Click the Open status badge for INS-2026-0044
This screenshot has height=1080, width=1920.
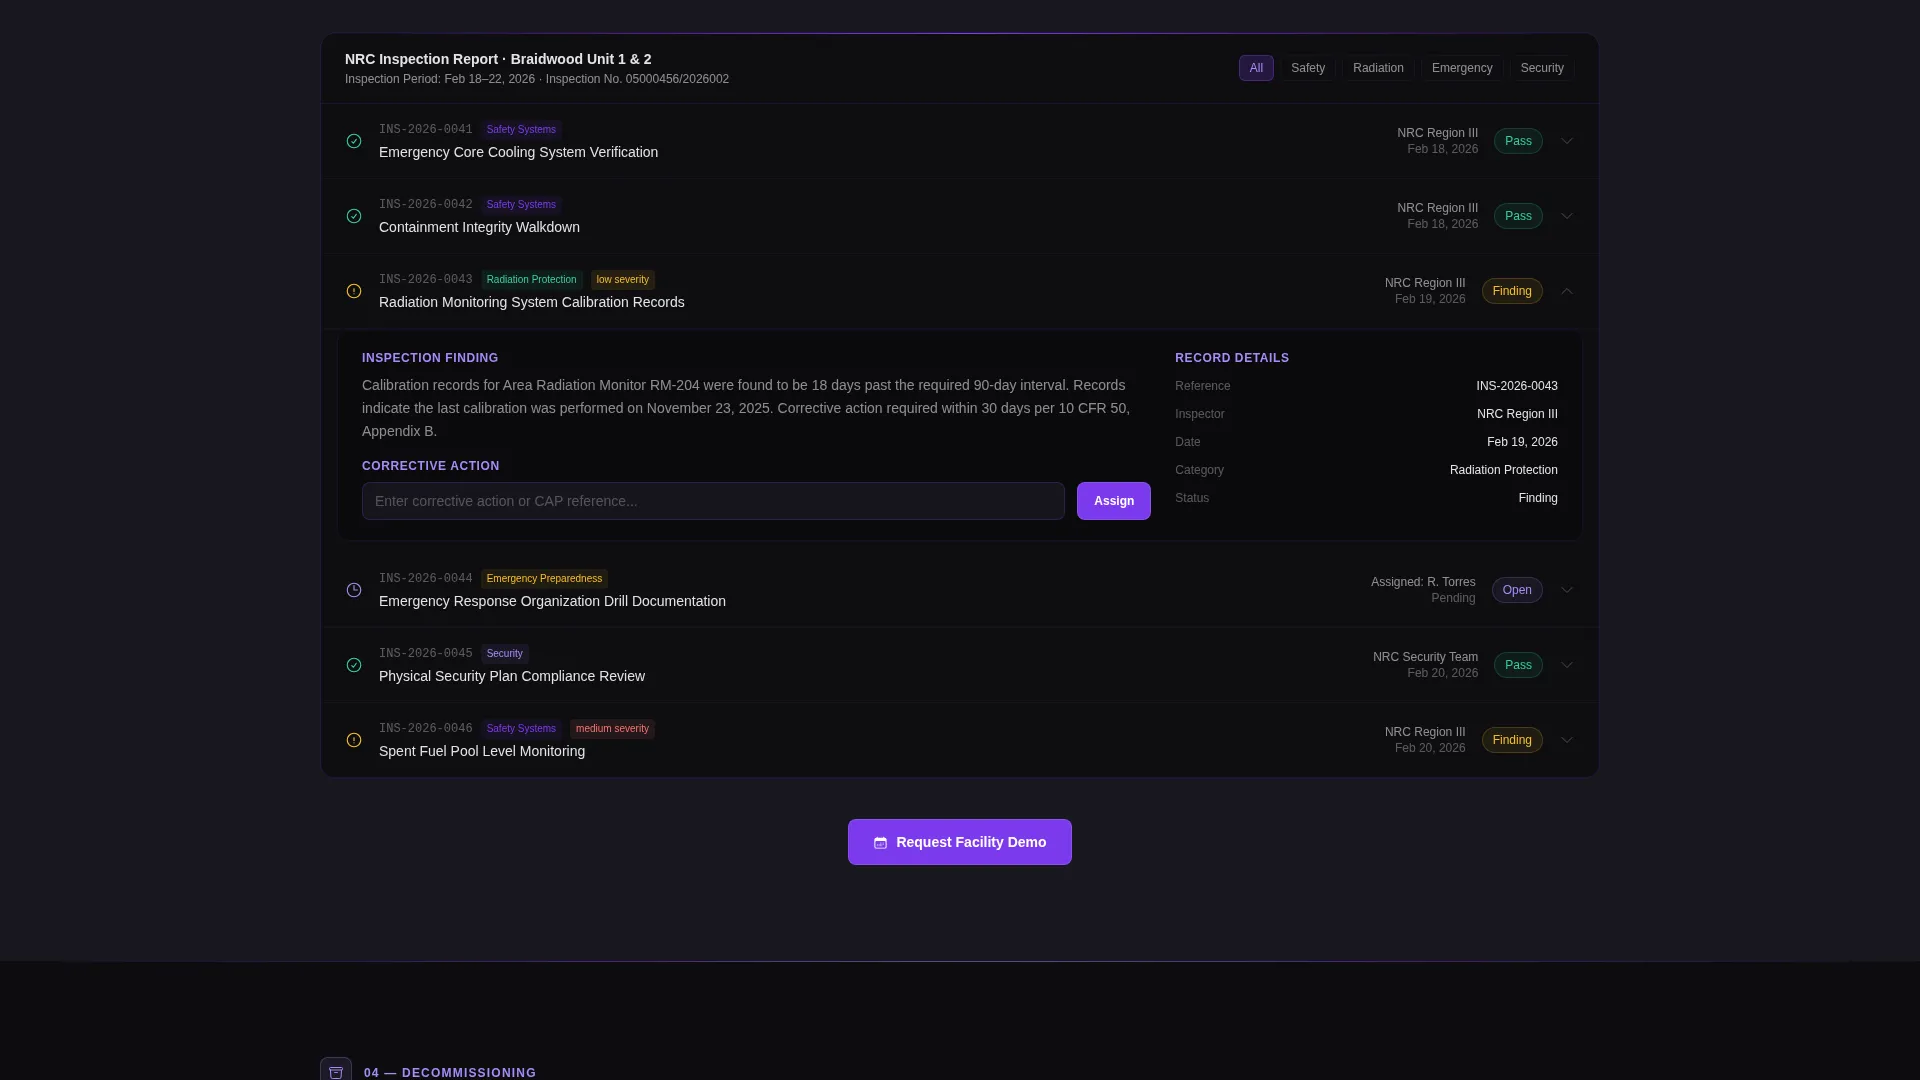1517,590
